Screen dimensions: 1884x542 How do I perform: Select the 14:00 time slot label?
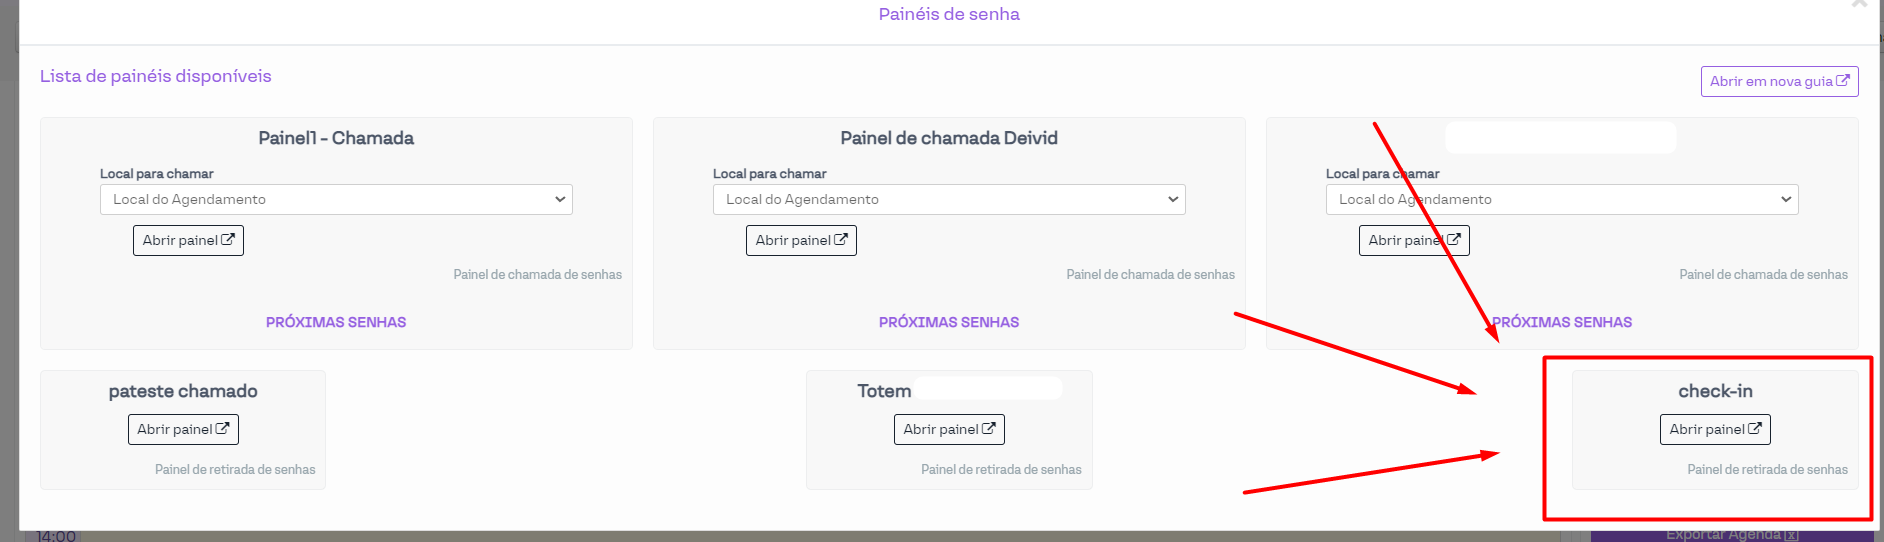tap(56, 536)
